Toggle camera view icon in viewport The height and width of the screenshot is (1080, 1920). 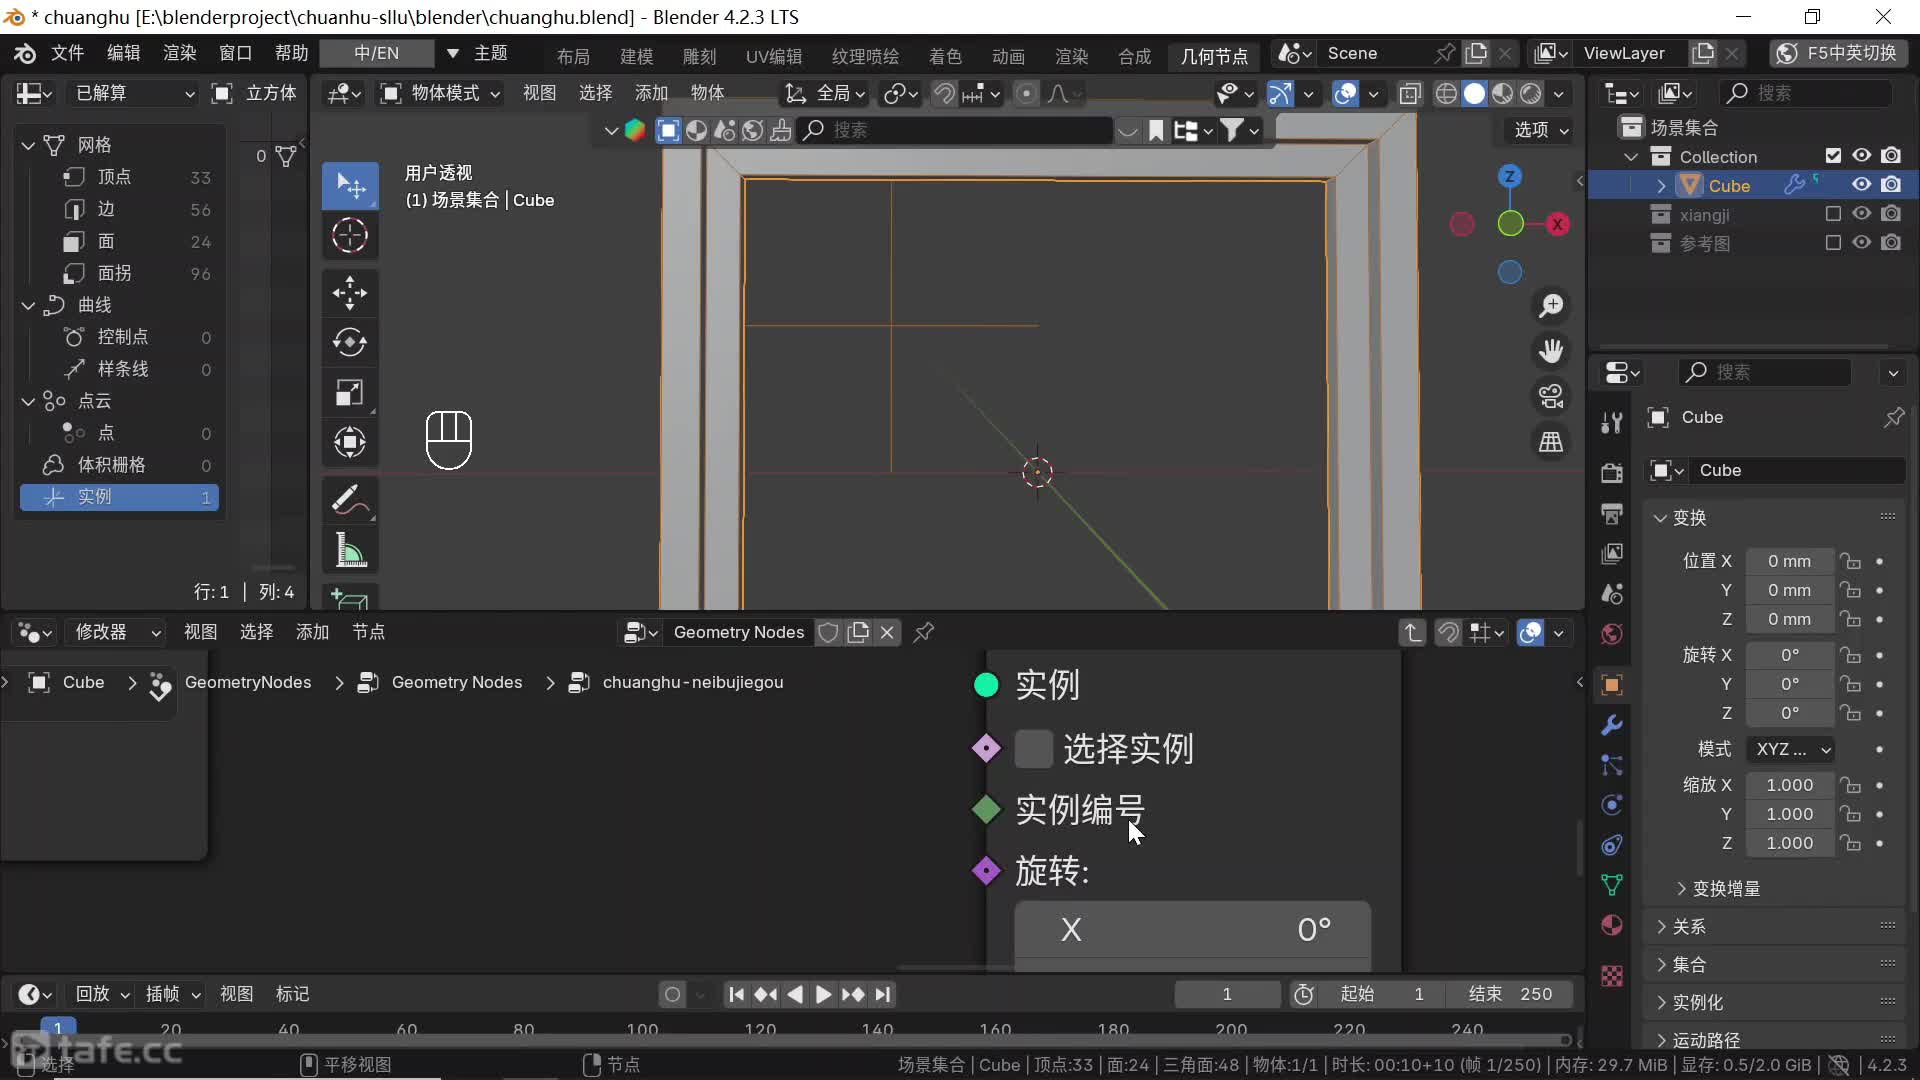[x=1551, y=397]
